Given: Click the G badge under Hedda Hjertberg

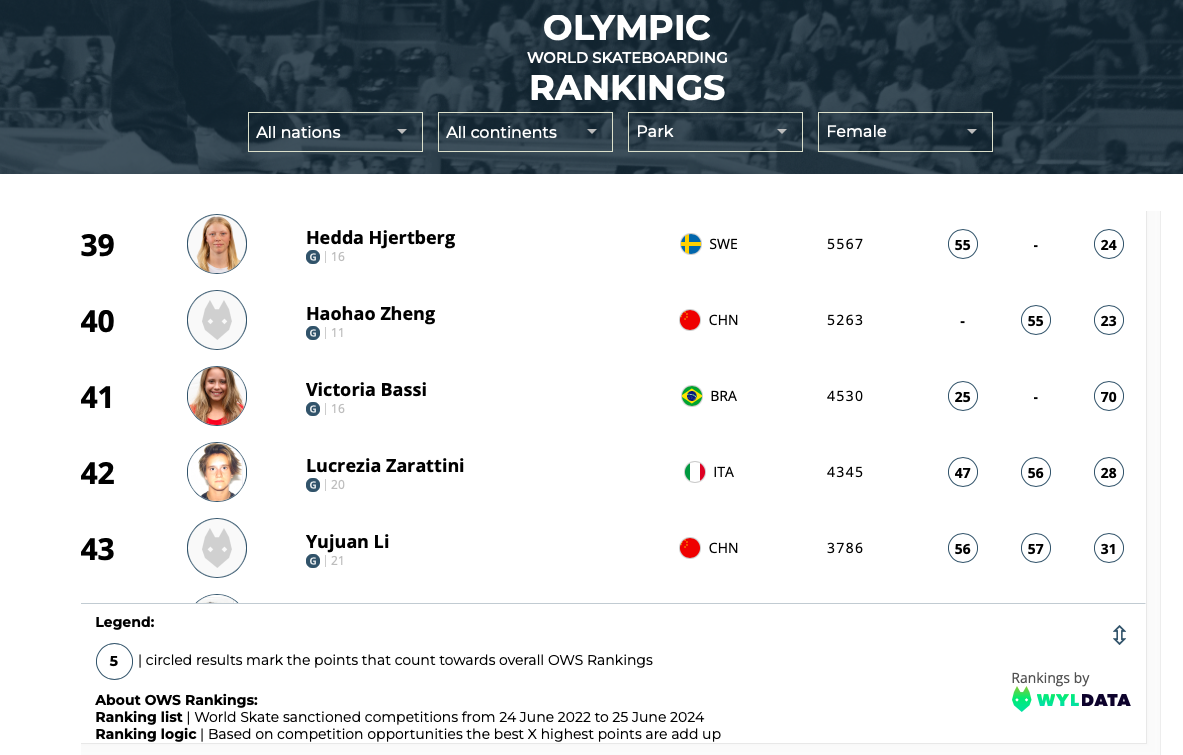Looking at the screenshot, I should click(x=313, y=257).
